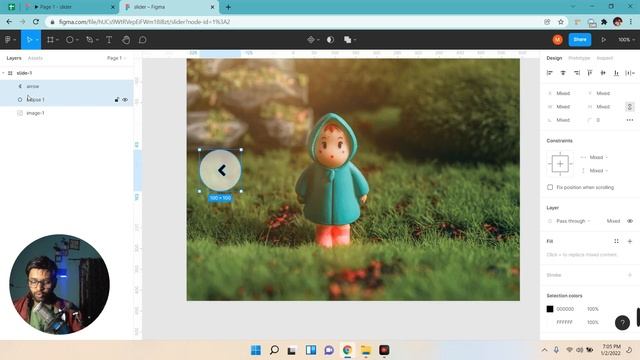Screen dimensions: 640x360
Task: Open fill style grid icon
Action: click(x=616, y=241)
